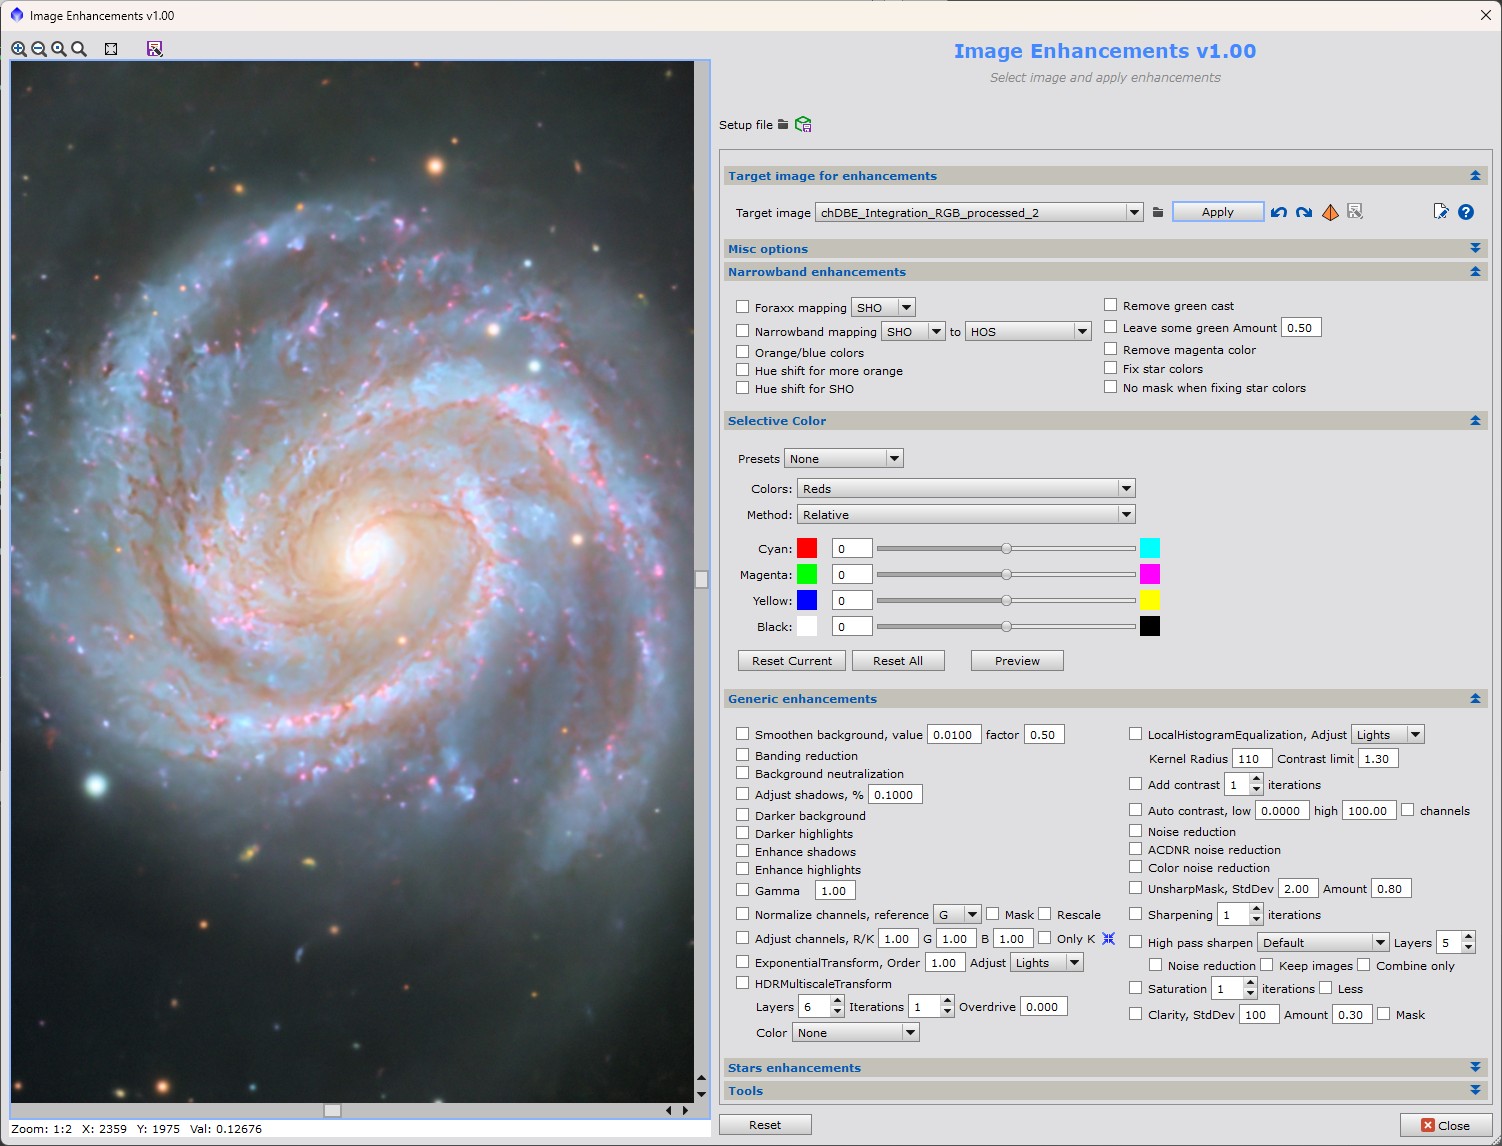
Task: Click the green setup file save icon
Action: (x=803, y=125)
